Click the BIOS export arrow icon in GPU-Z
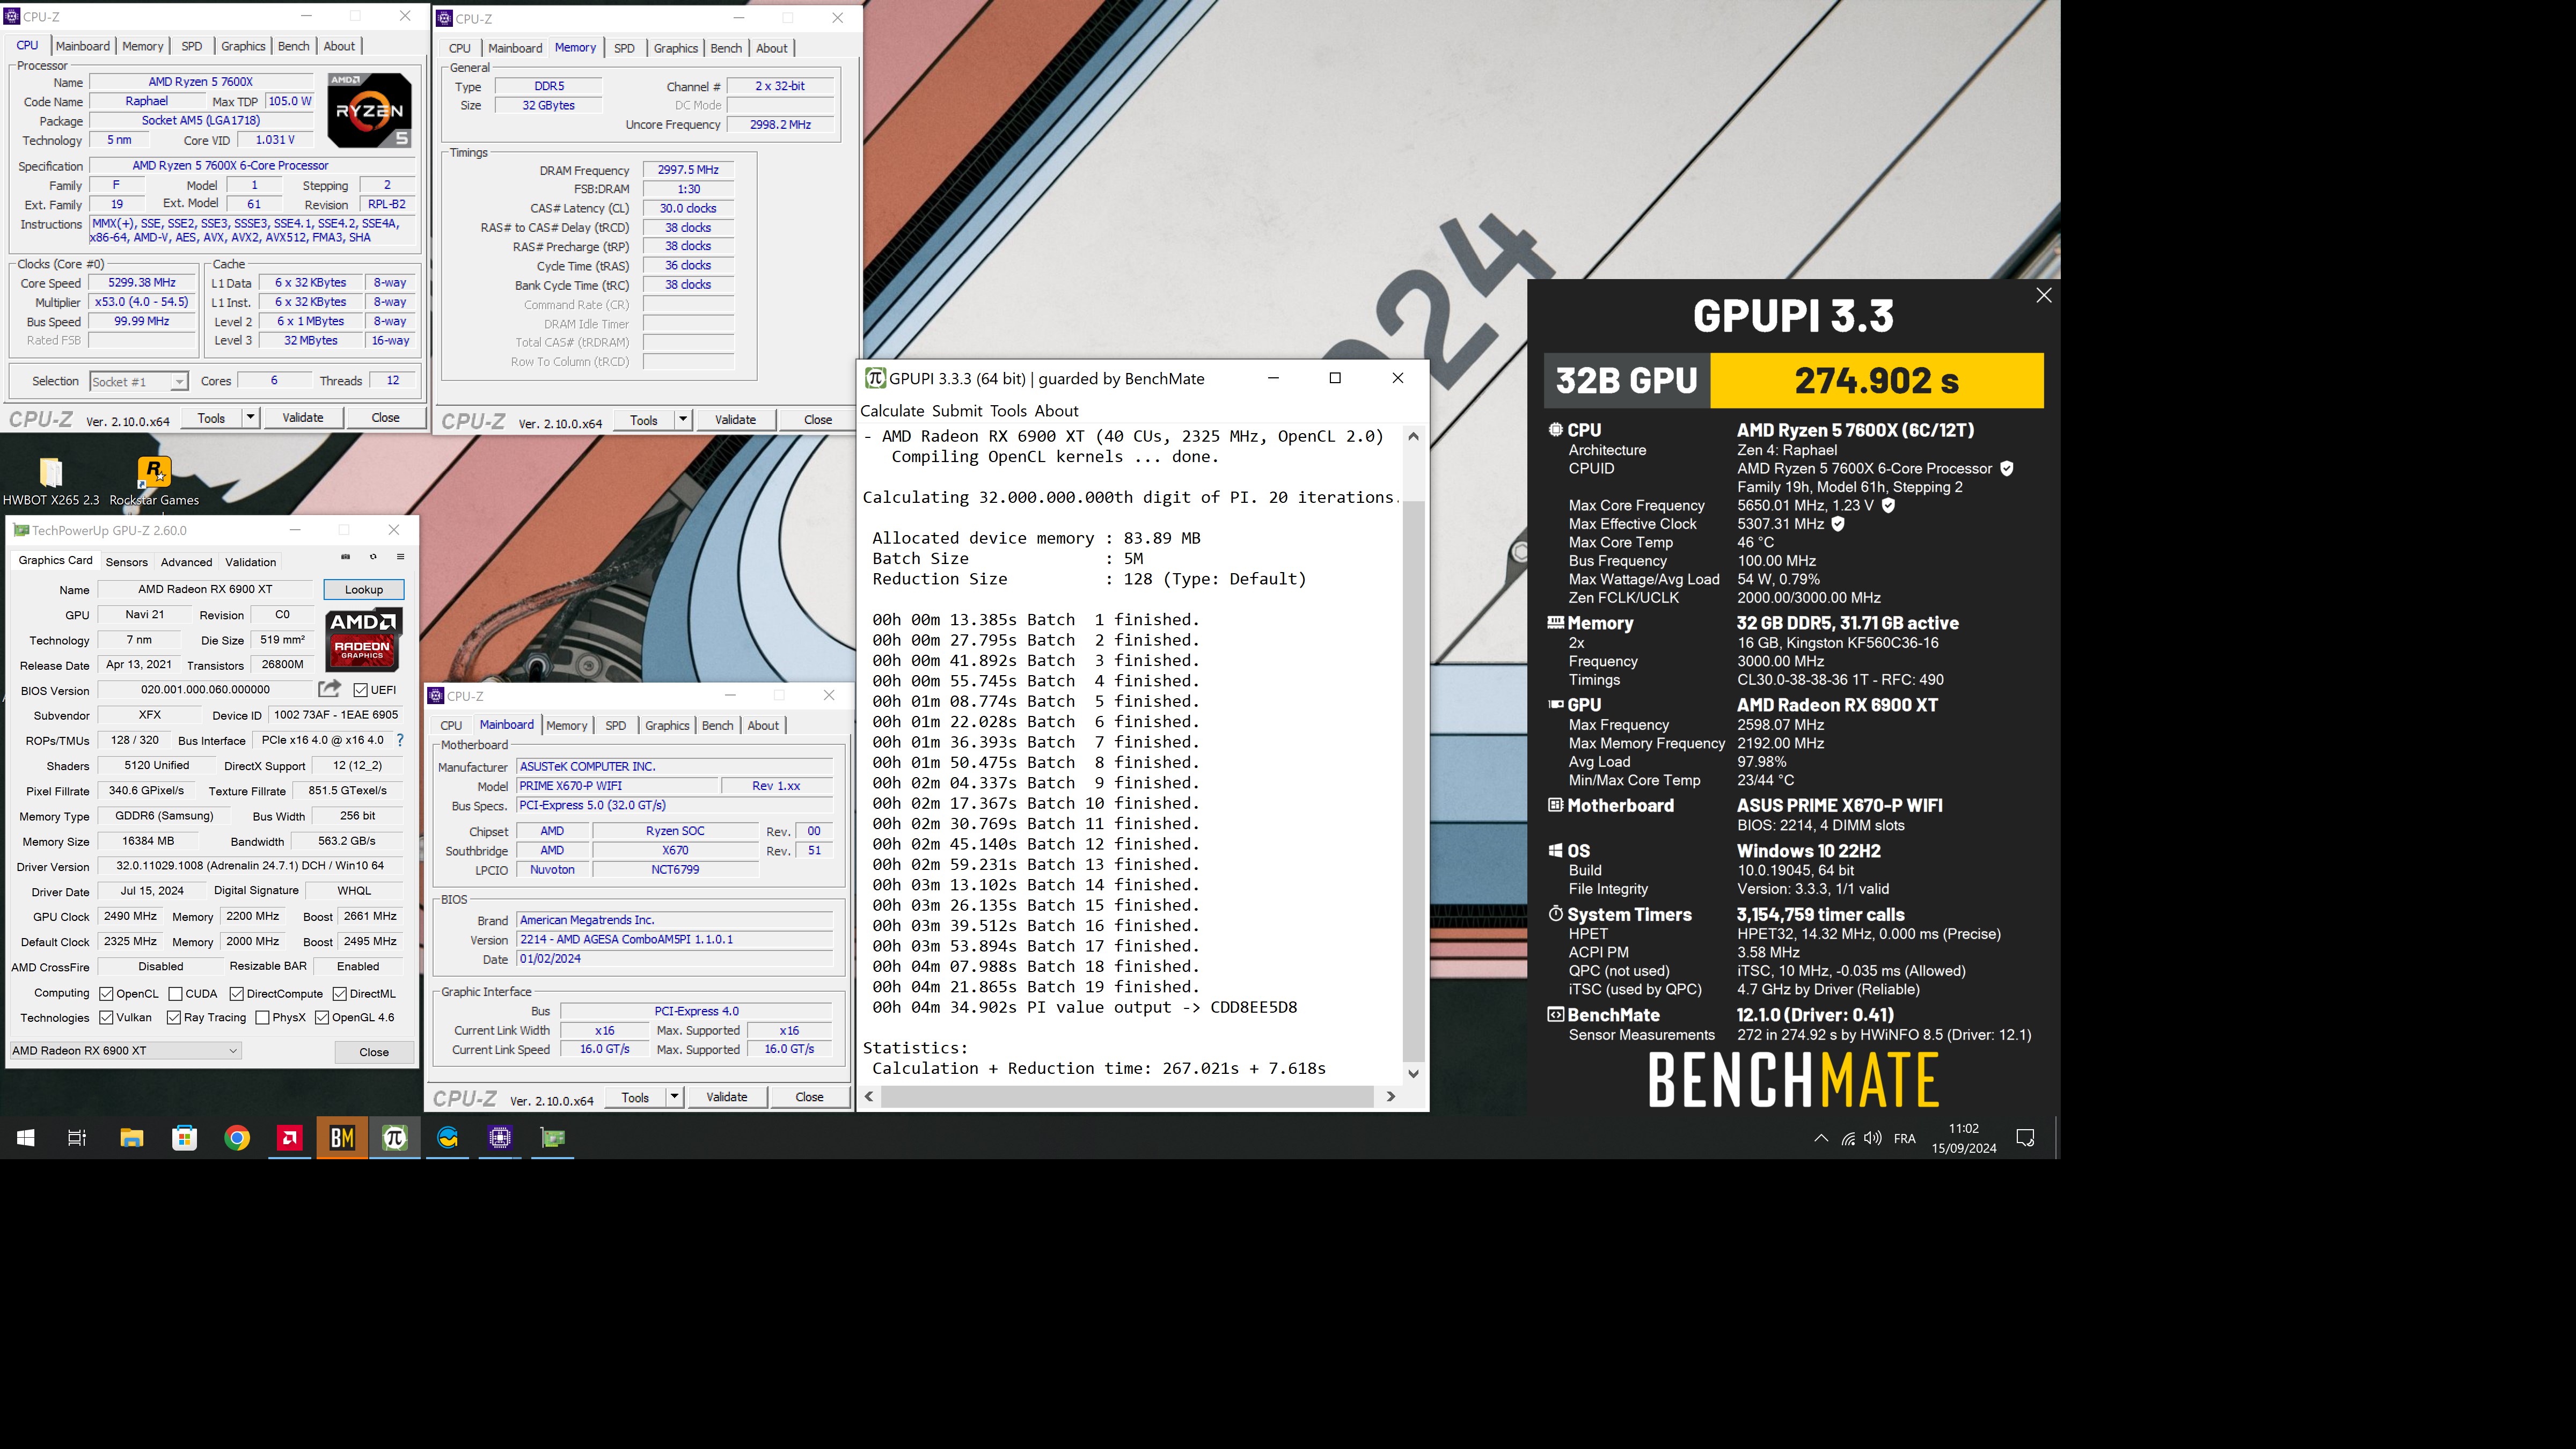Screen dimensions: 2576x1449 [x=329, y=689]
